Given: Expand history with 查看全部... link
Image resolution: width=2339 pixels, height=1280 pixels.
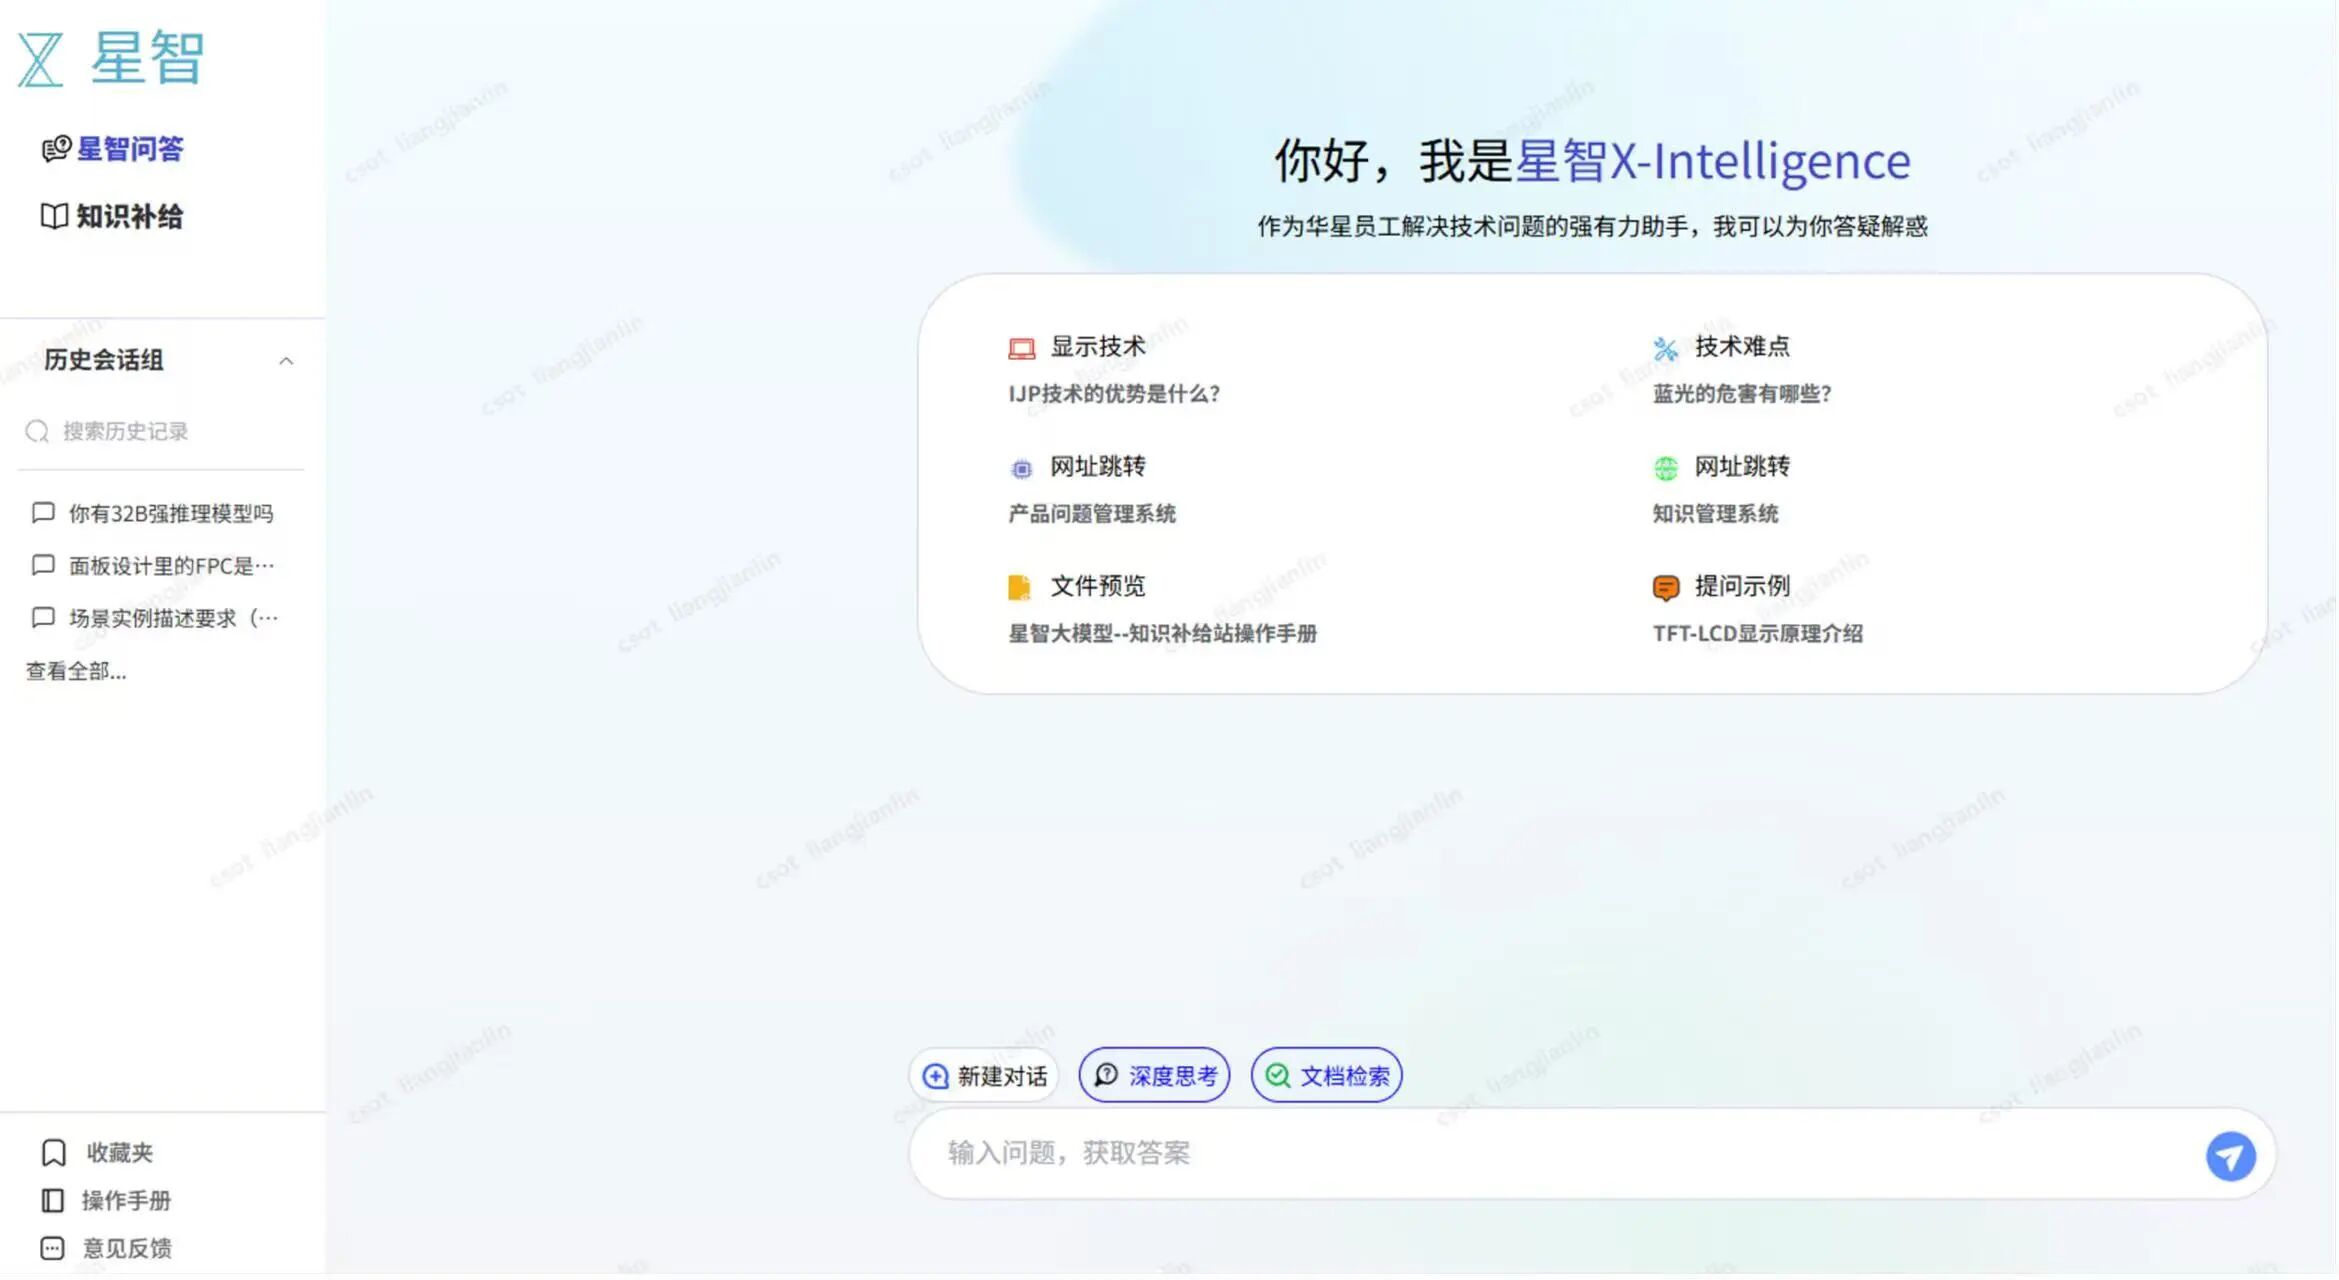Looking at the screenshot, I should tap(76, 671).
